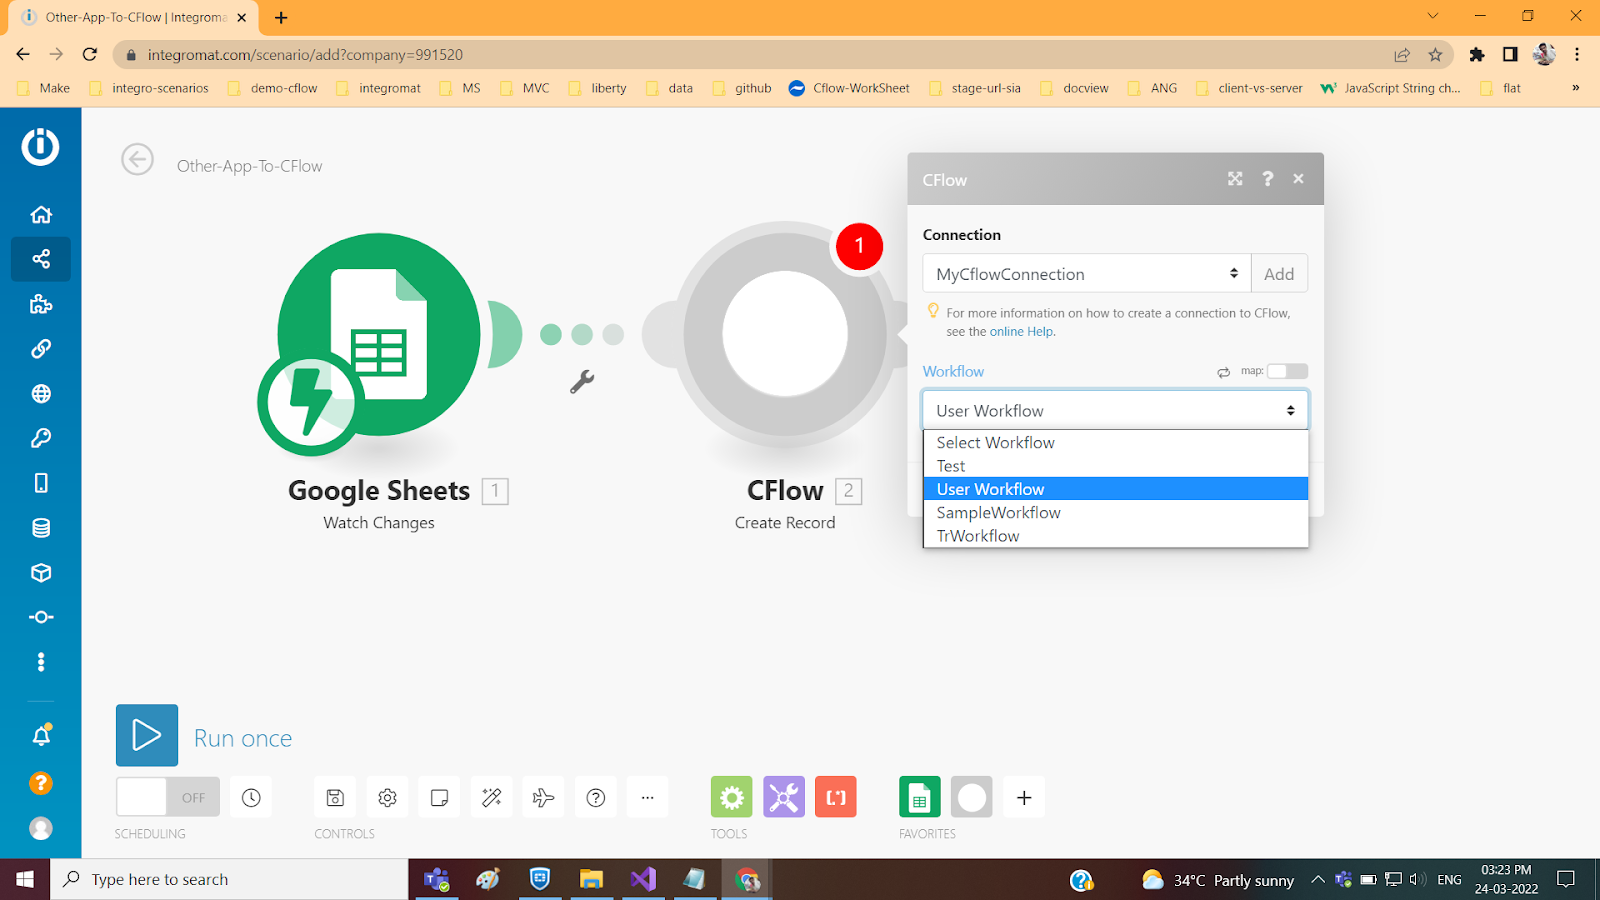This screenshot has width=1600, height=900.
Task: Bookmark this page with the star
Action: click(x=1435, y=55)
